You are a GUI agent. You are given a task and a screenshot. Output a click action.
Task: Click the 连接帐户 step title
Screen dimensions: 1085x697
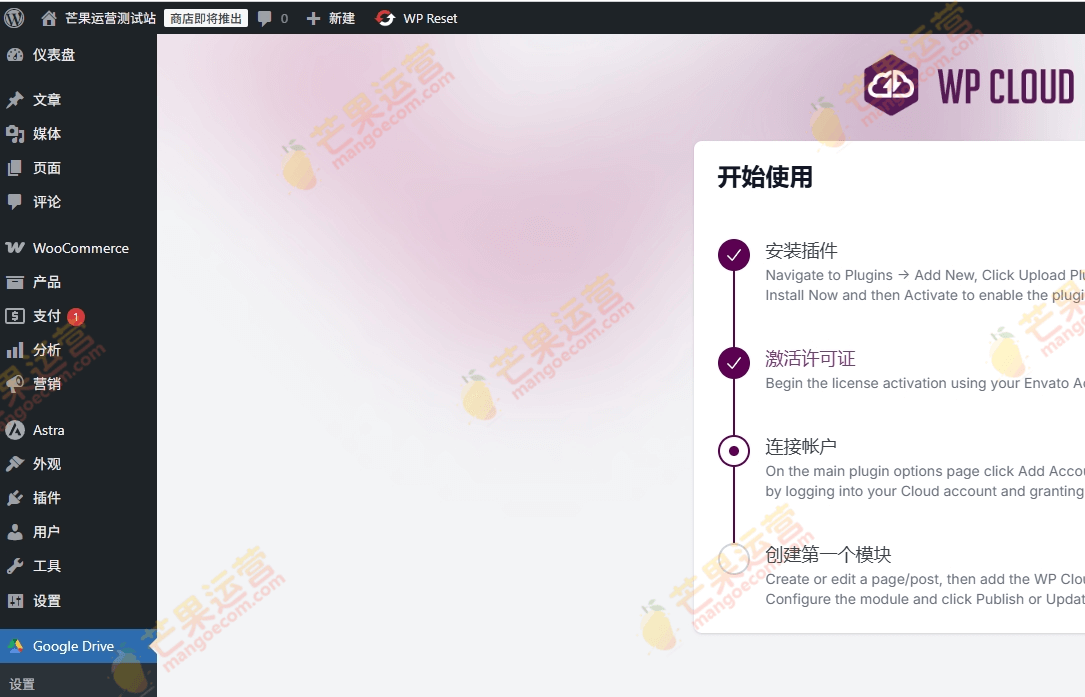(801, 446)
